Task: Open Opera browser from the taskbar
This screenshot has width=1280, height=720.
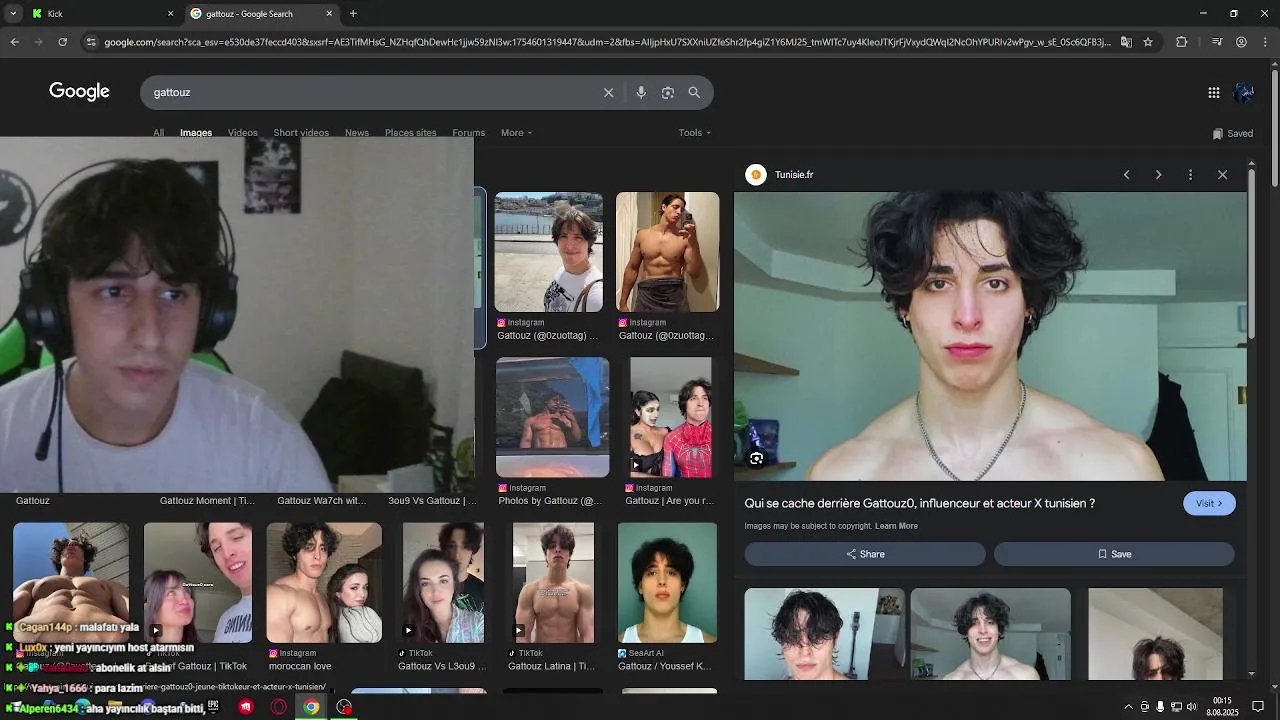Action: [x=279, y=707]
